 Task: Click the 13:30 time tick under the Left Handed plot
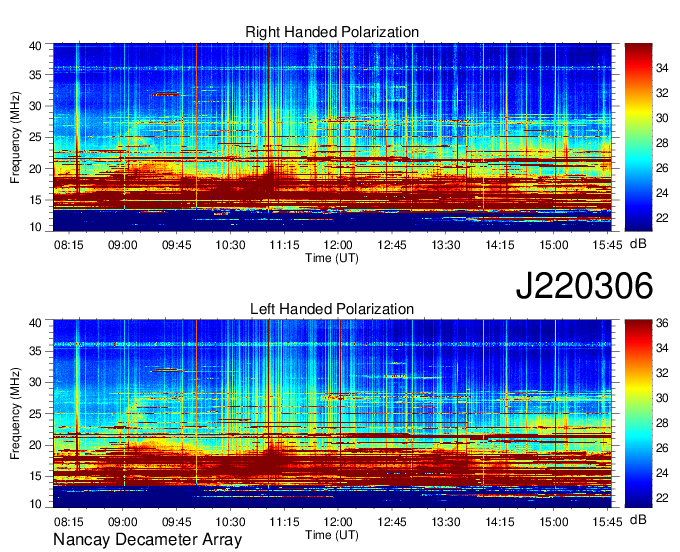[446, 522]
